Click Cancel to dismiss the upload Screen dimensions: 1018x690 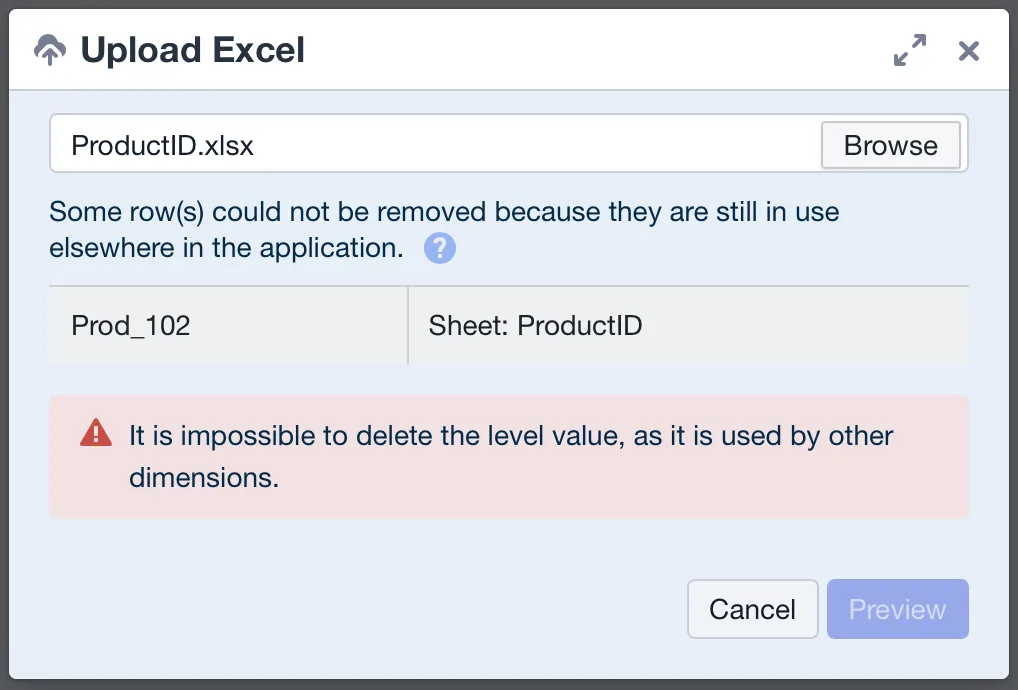[752, 609]
